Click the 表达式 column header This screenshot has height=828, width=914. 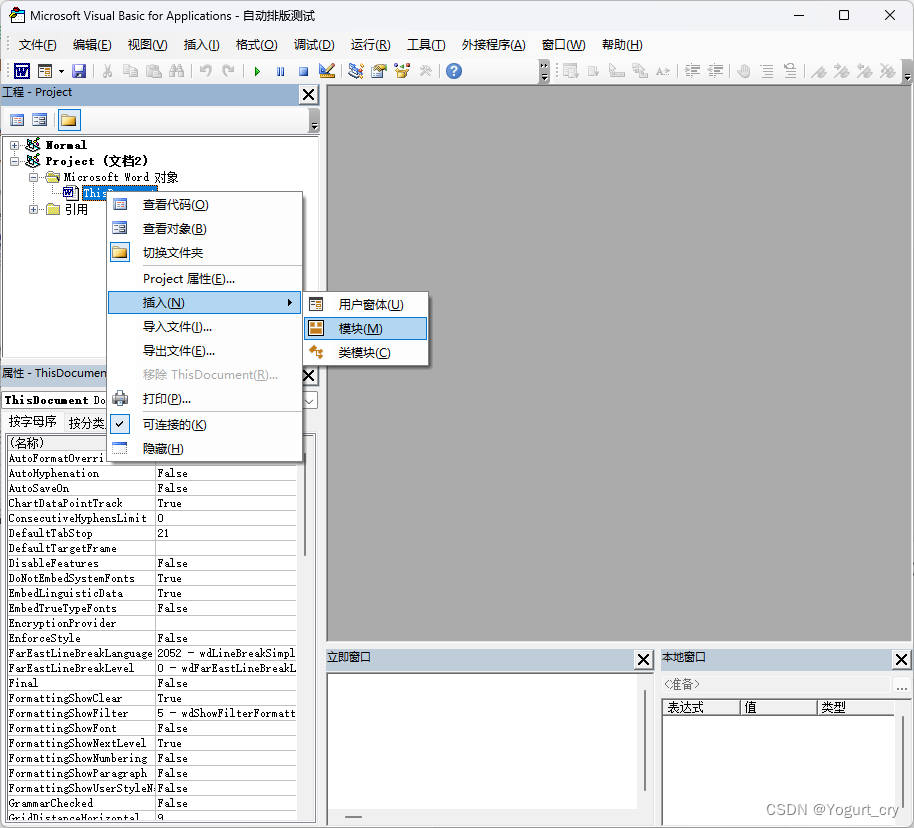coord(701,707)
